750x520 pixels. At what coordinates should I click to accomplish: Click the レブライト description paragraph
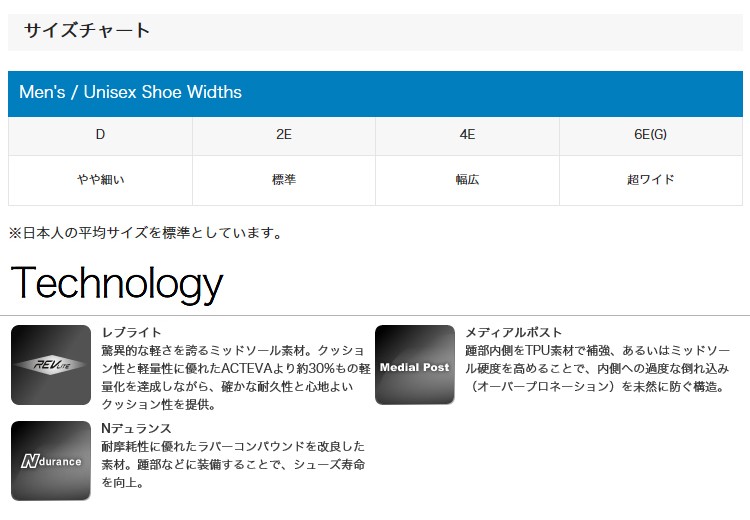coord(236,377)
